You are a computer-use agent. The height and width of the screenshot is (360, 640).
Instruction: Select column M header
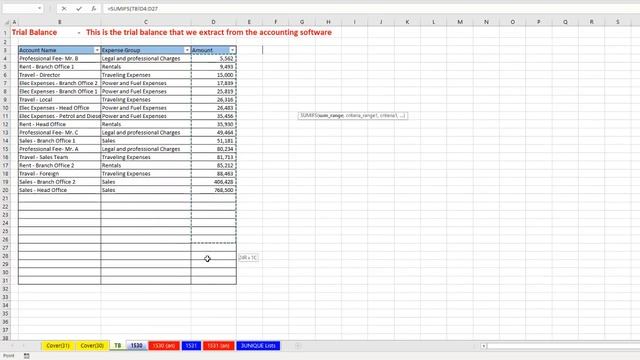[460, 22]
